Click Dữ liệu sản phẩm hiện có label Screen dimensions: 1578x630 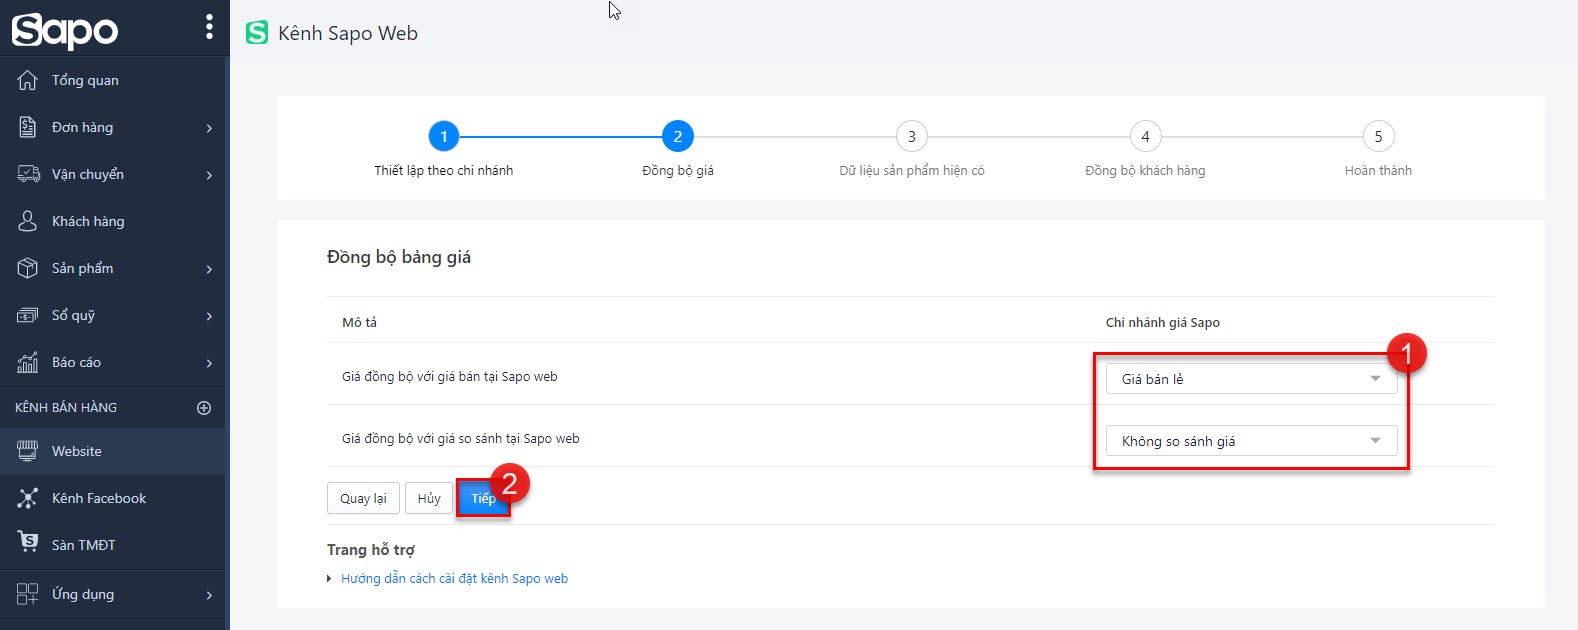[912, 171]
